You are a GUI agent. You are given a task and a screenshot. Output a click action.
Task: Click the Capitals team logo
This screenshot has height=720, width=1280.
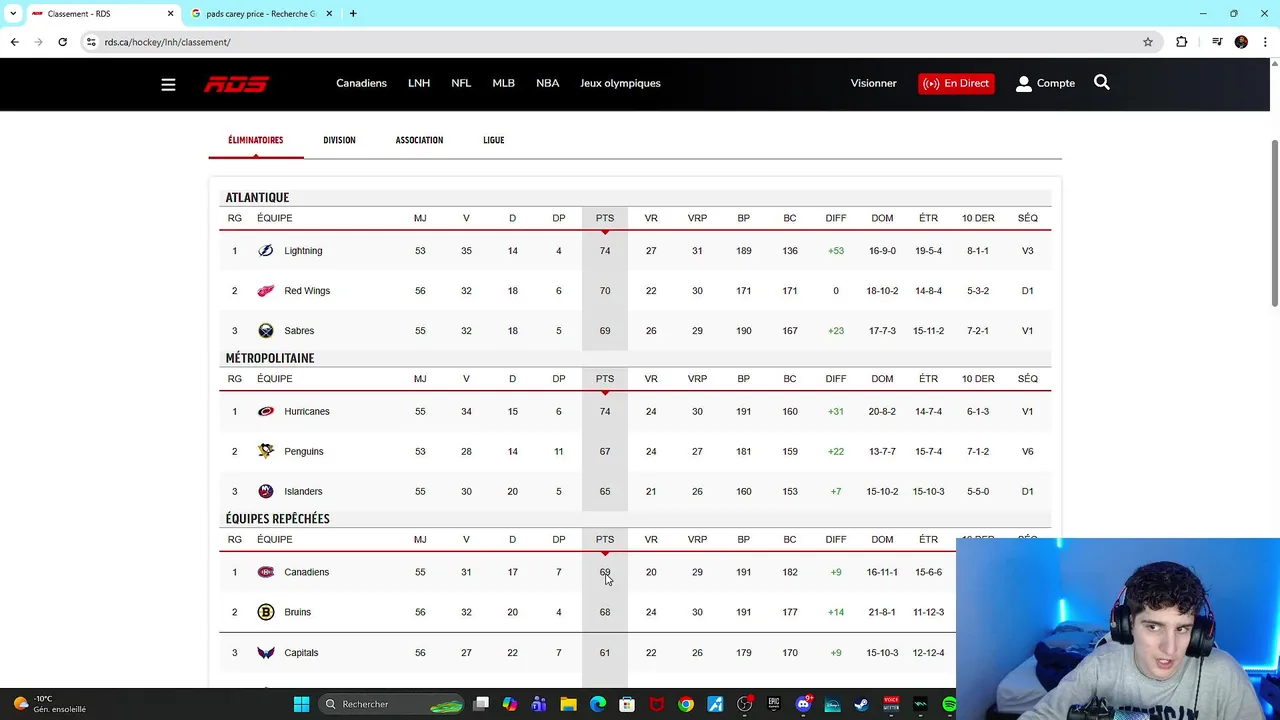[265, 653]
